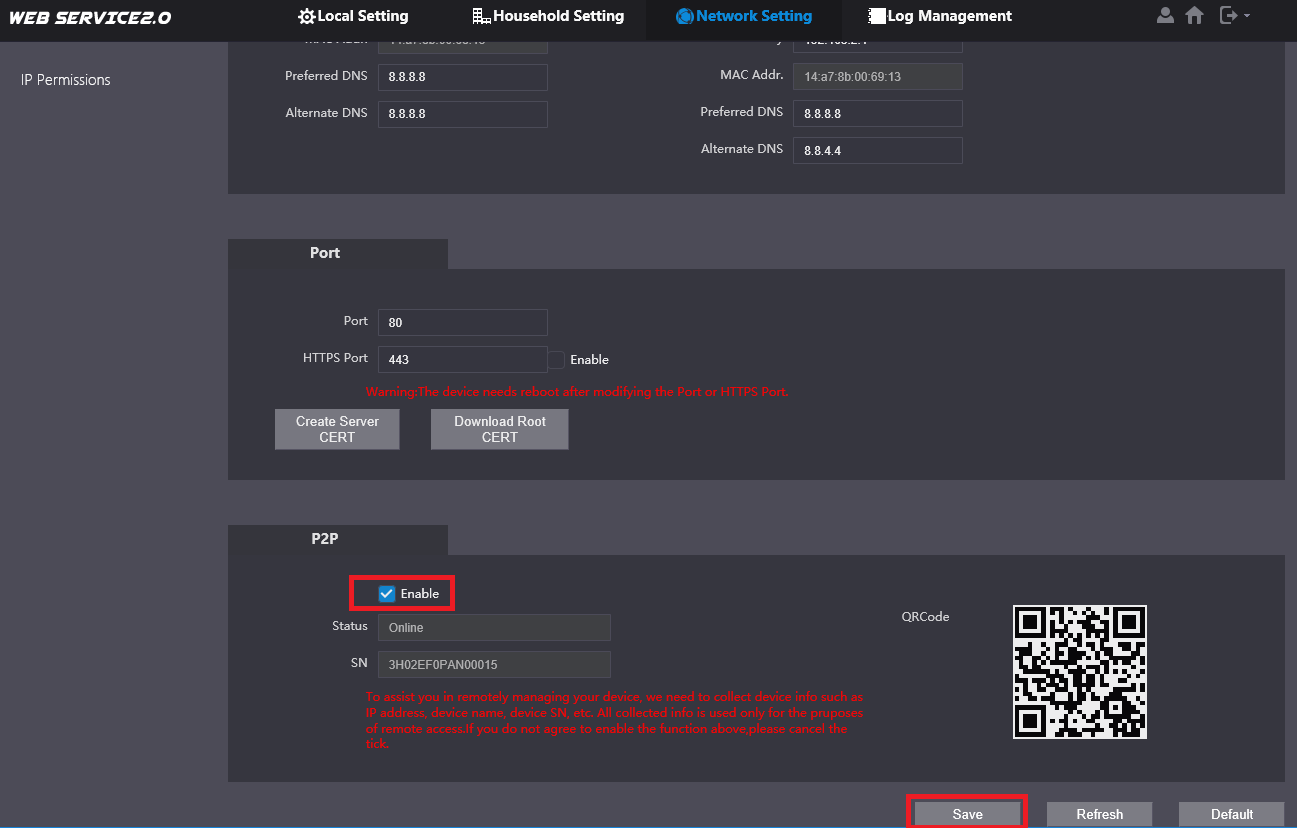The height and width of the screenshot is (828, 1297).
Task: Enable the HTTPS Port checkbox
Action: (x=556, y=359)
